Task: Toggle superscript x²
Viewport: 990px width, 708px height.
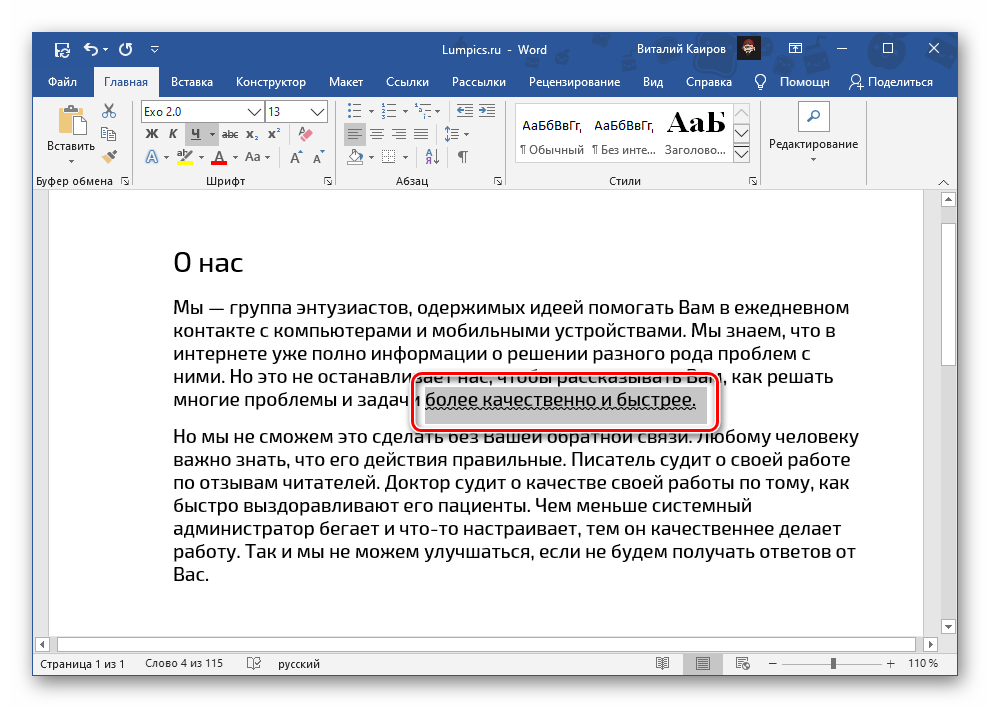Action: (x=273, y=134)
